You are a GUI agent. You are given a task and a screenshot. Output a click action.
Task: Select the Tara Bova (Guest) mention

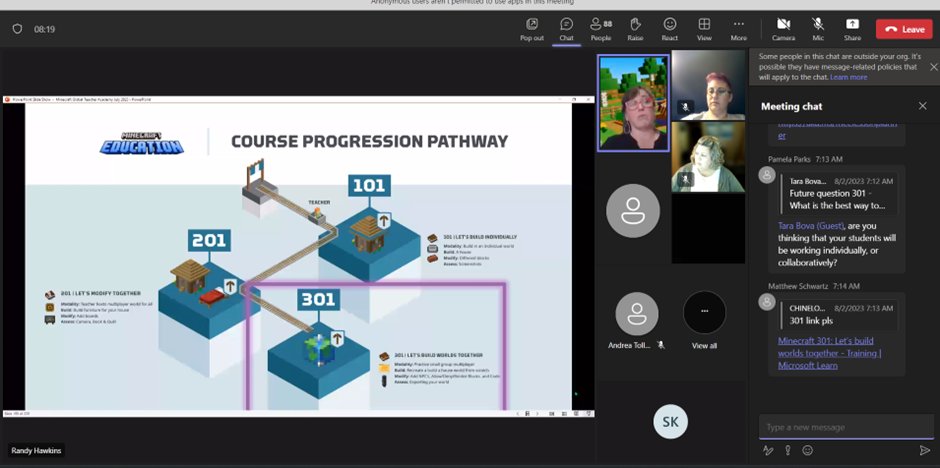811,226
